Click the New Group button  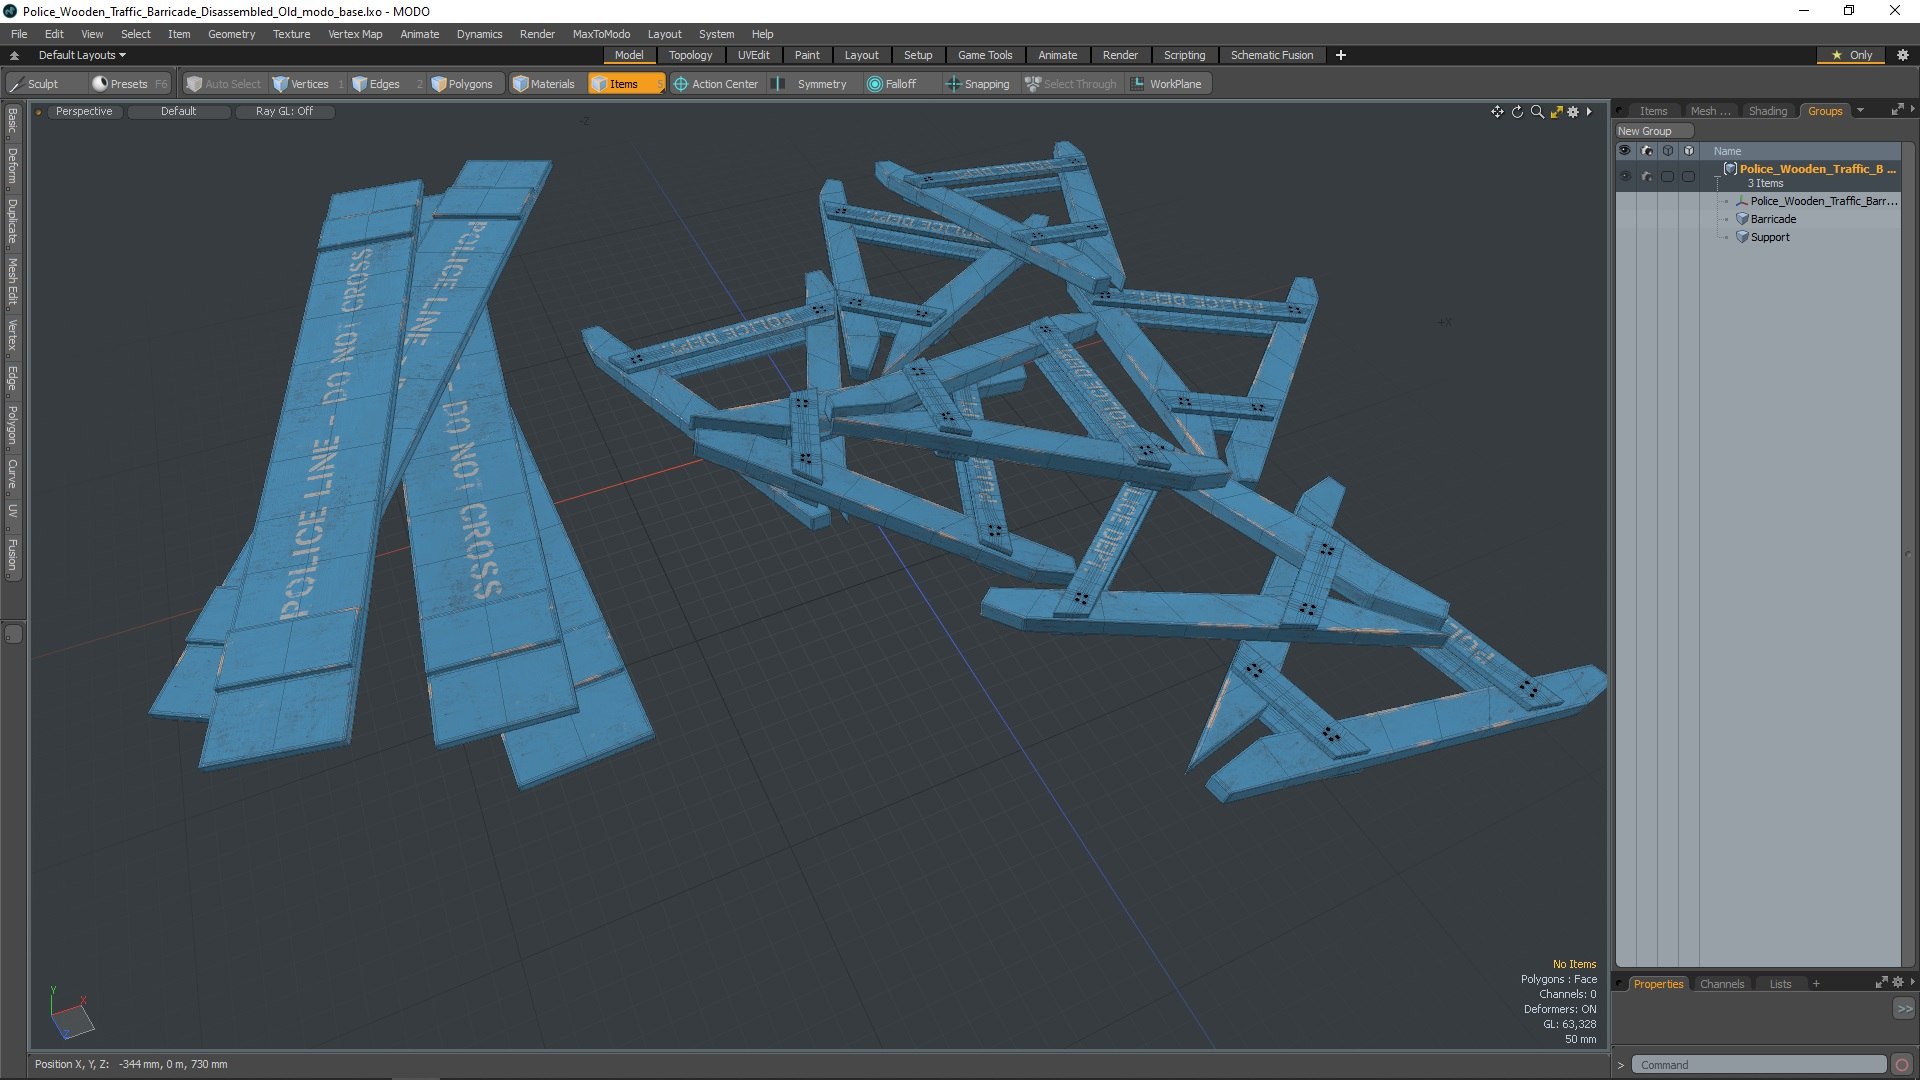(x=1654, y=131)
